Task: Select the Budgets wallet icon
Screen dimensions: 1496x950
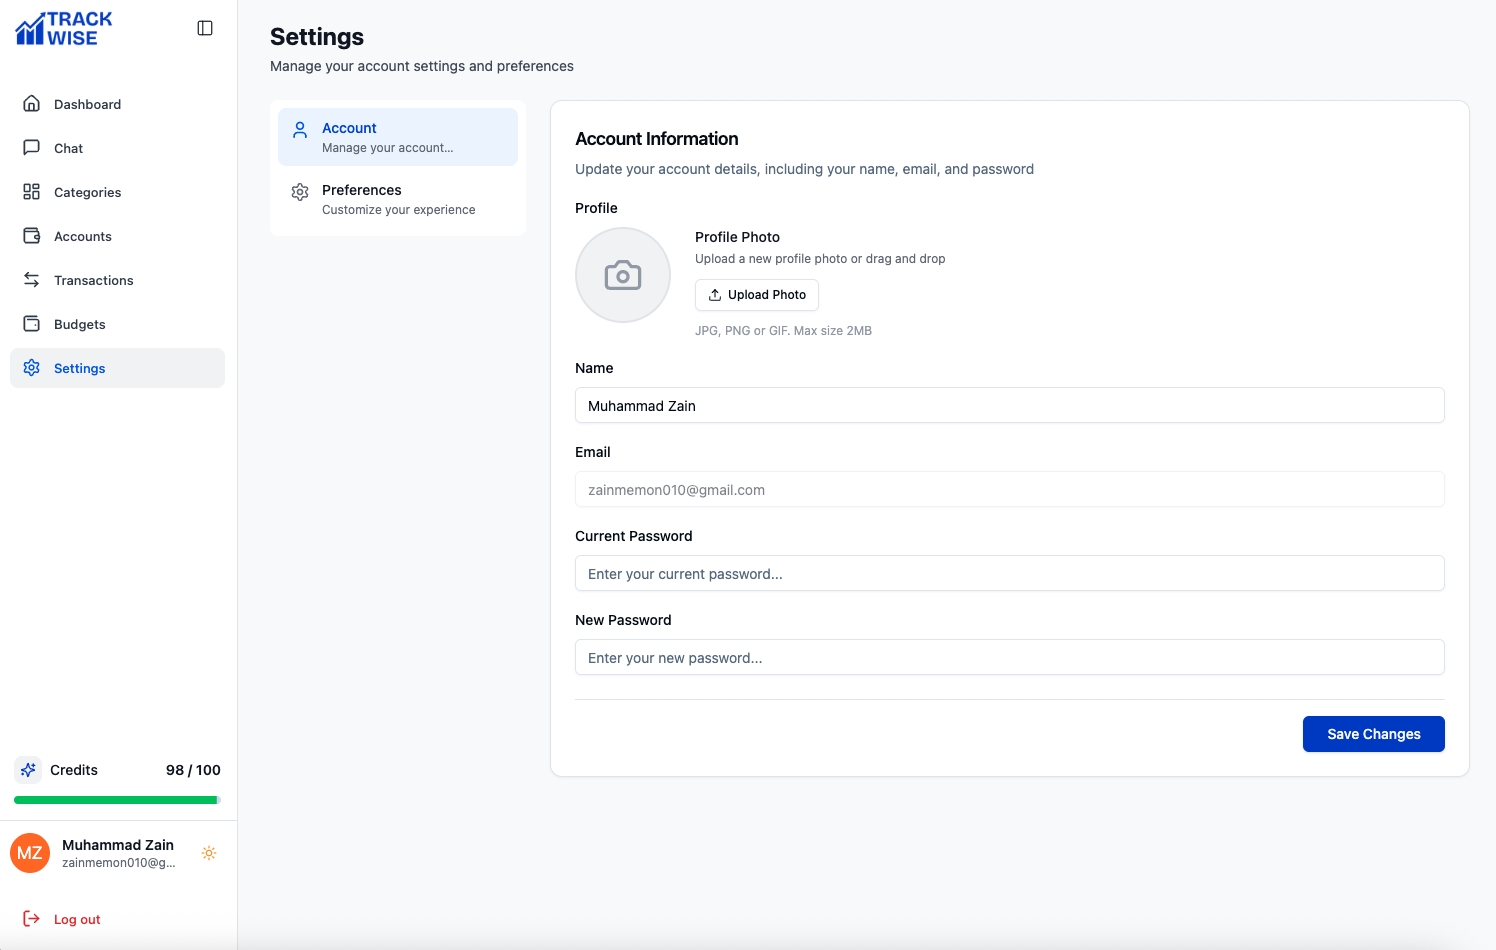Action: tap(32, 324)
